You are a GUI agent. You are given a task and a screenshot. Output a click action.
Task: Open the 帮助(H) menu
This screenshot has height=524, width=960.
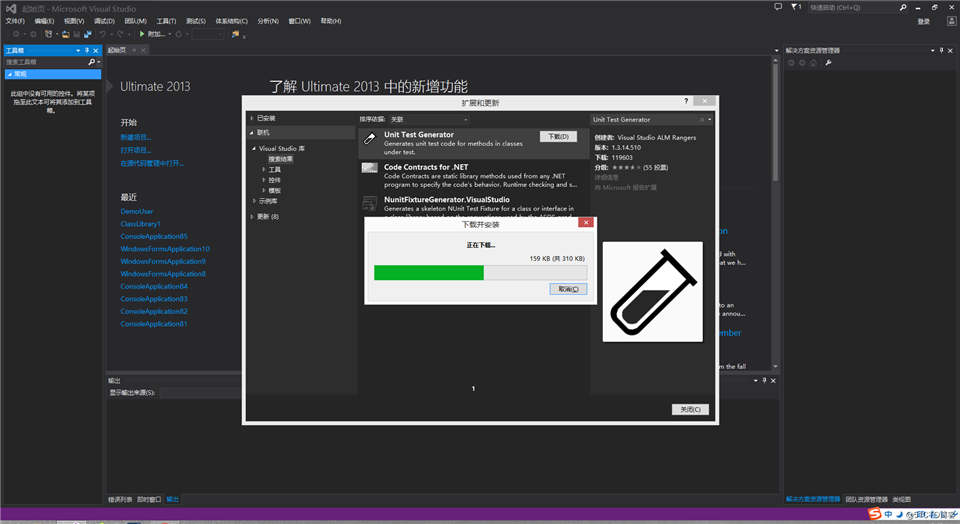point(331,21)
